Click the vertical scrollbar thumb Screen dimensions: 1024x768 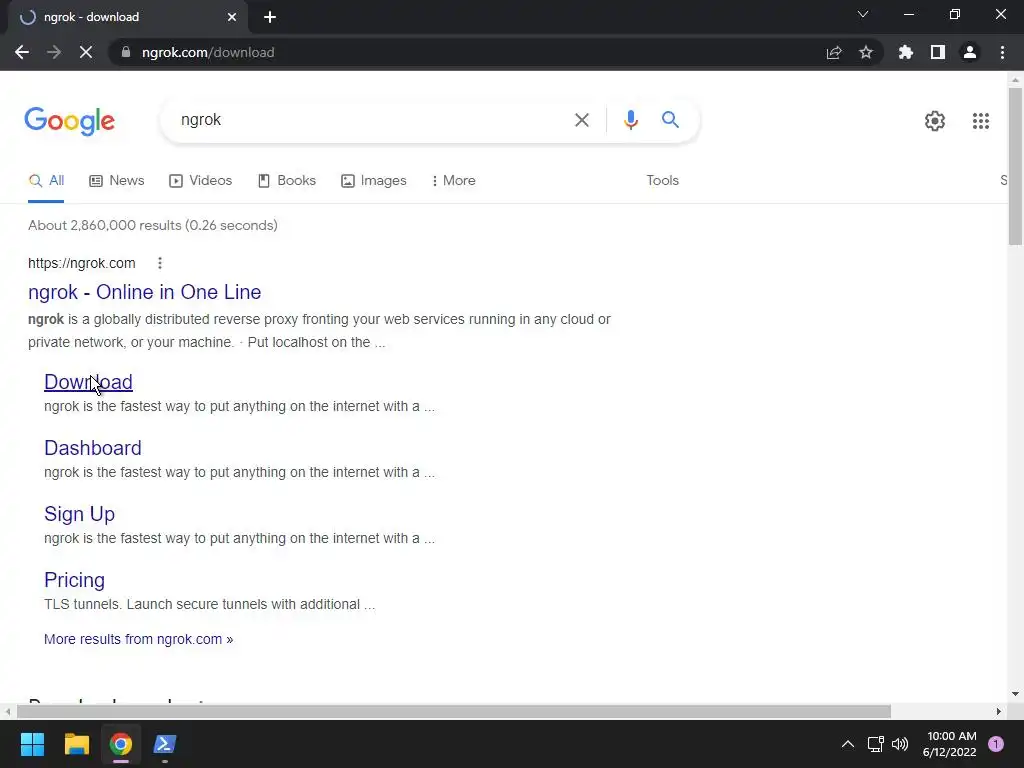coord(1015,166)
